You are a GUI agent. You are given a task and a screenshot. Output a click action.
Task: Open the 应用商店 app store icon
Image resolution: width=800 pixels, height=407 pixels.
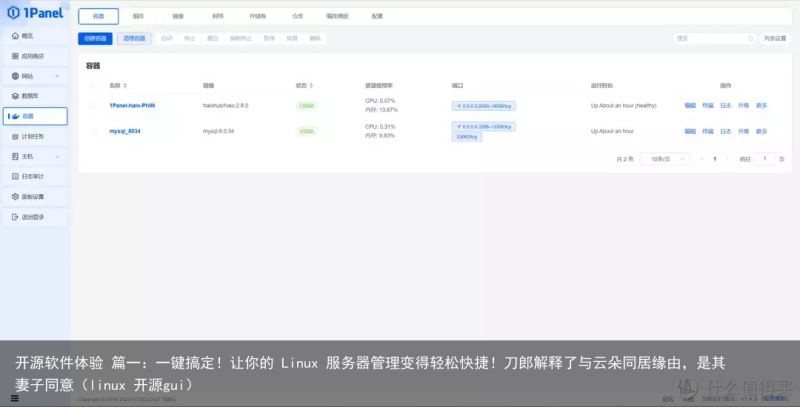(x=15, y=56)
